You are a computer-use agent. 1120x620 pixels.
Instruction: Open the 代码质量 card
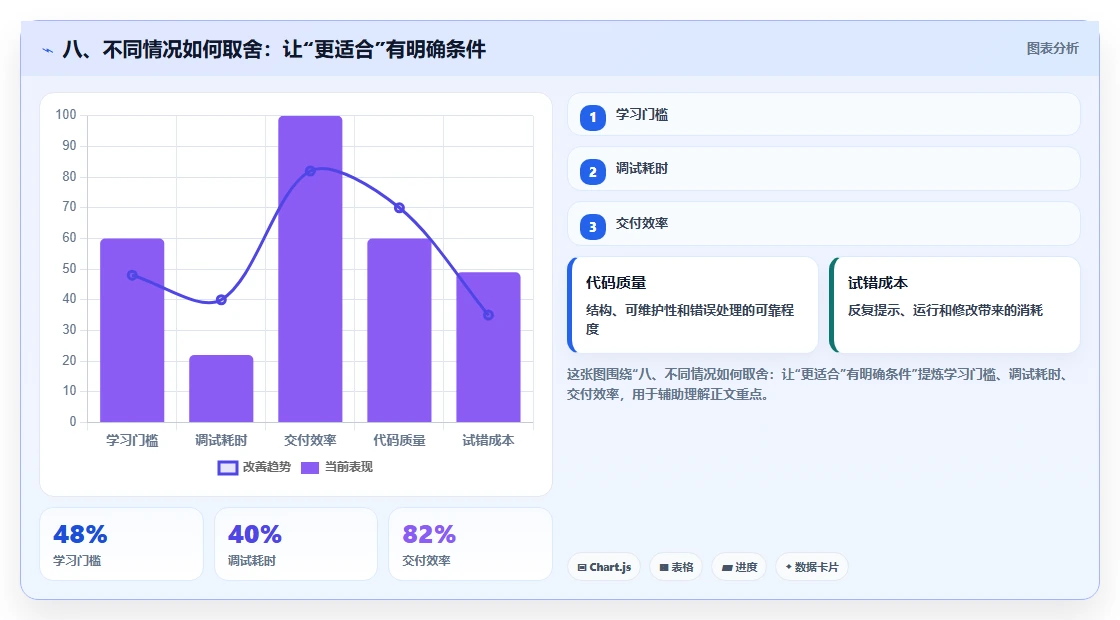pyautogui.click(x=692, y=305)
